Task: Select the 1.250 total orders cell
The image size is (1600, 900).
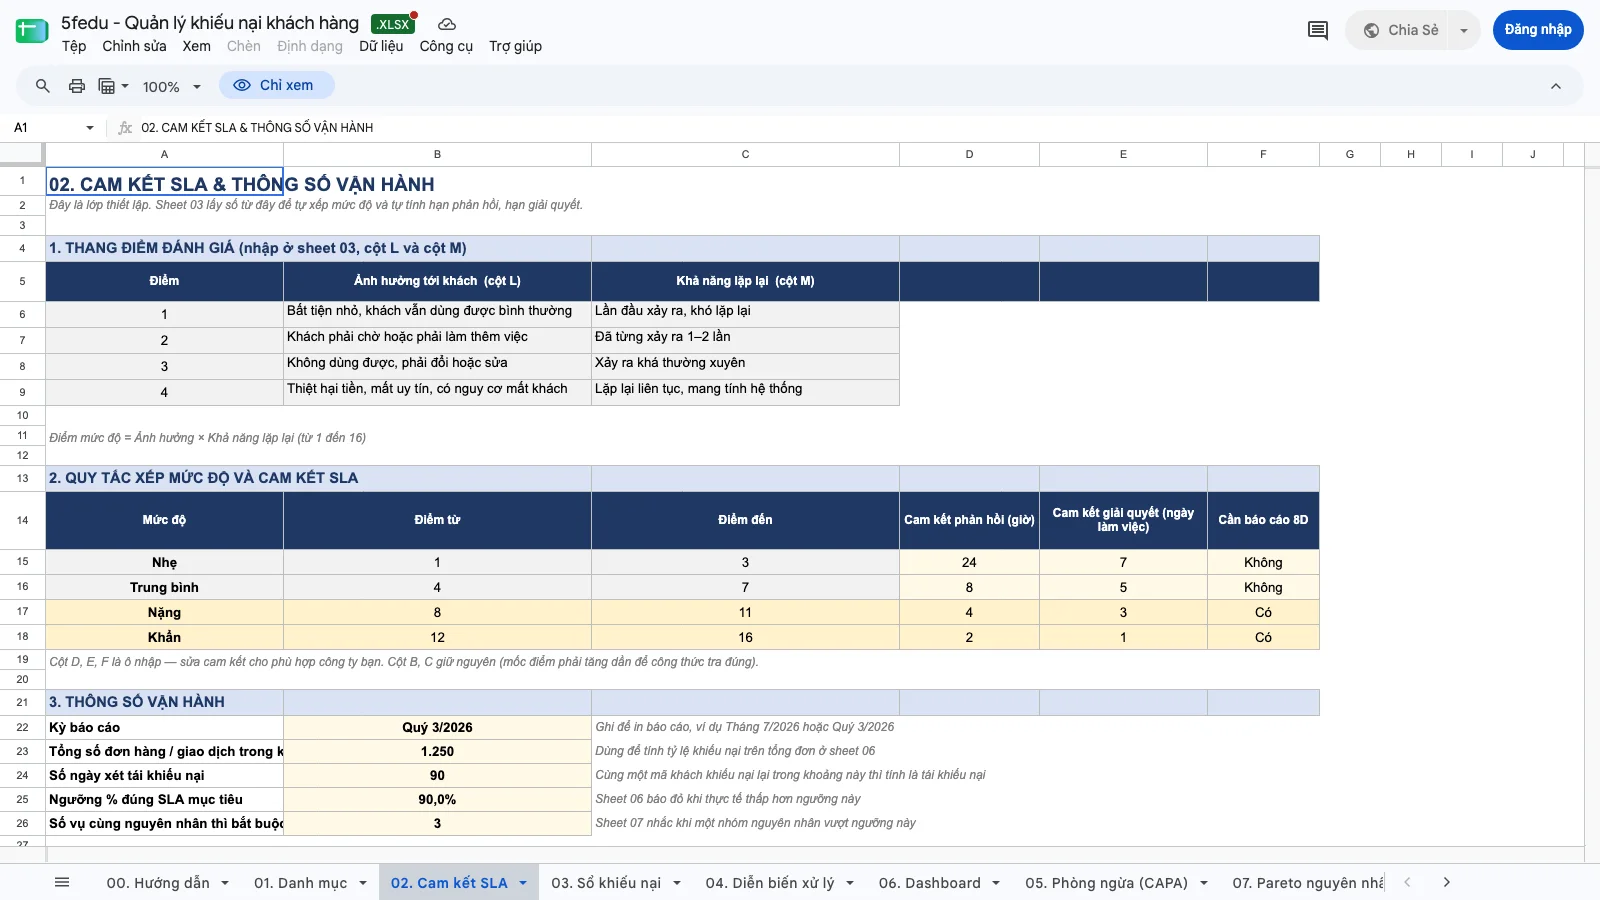Action: pos(437,752)
